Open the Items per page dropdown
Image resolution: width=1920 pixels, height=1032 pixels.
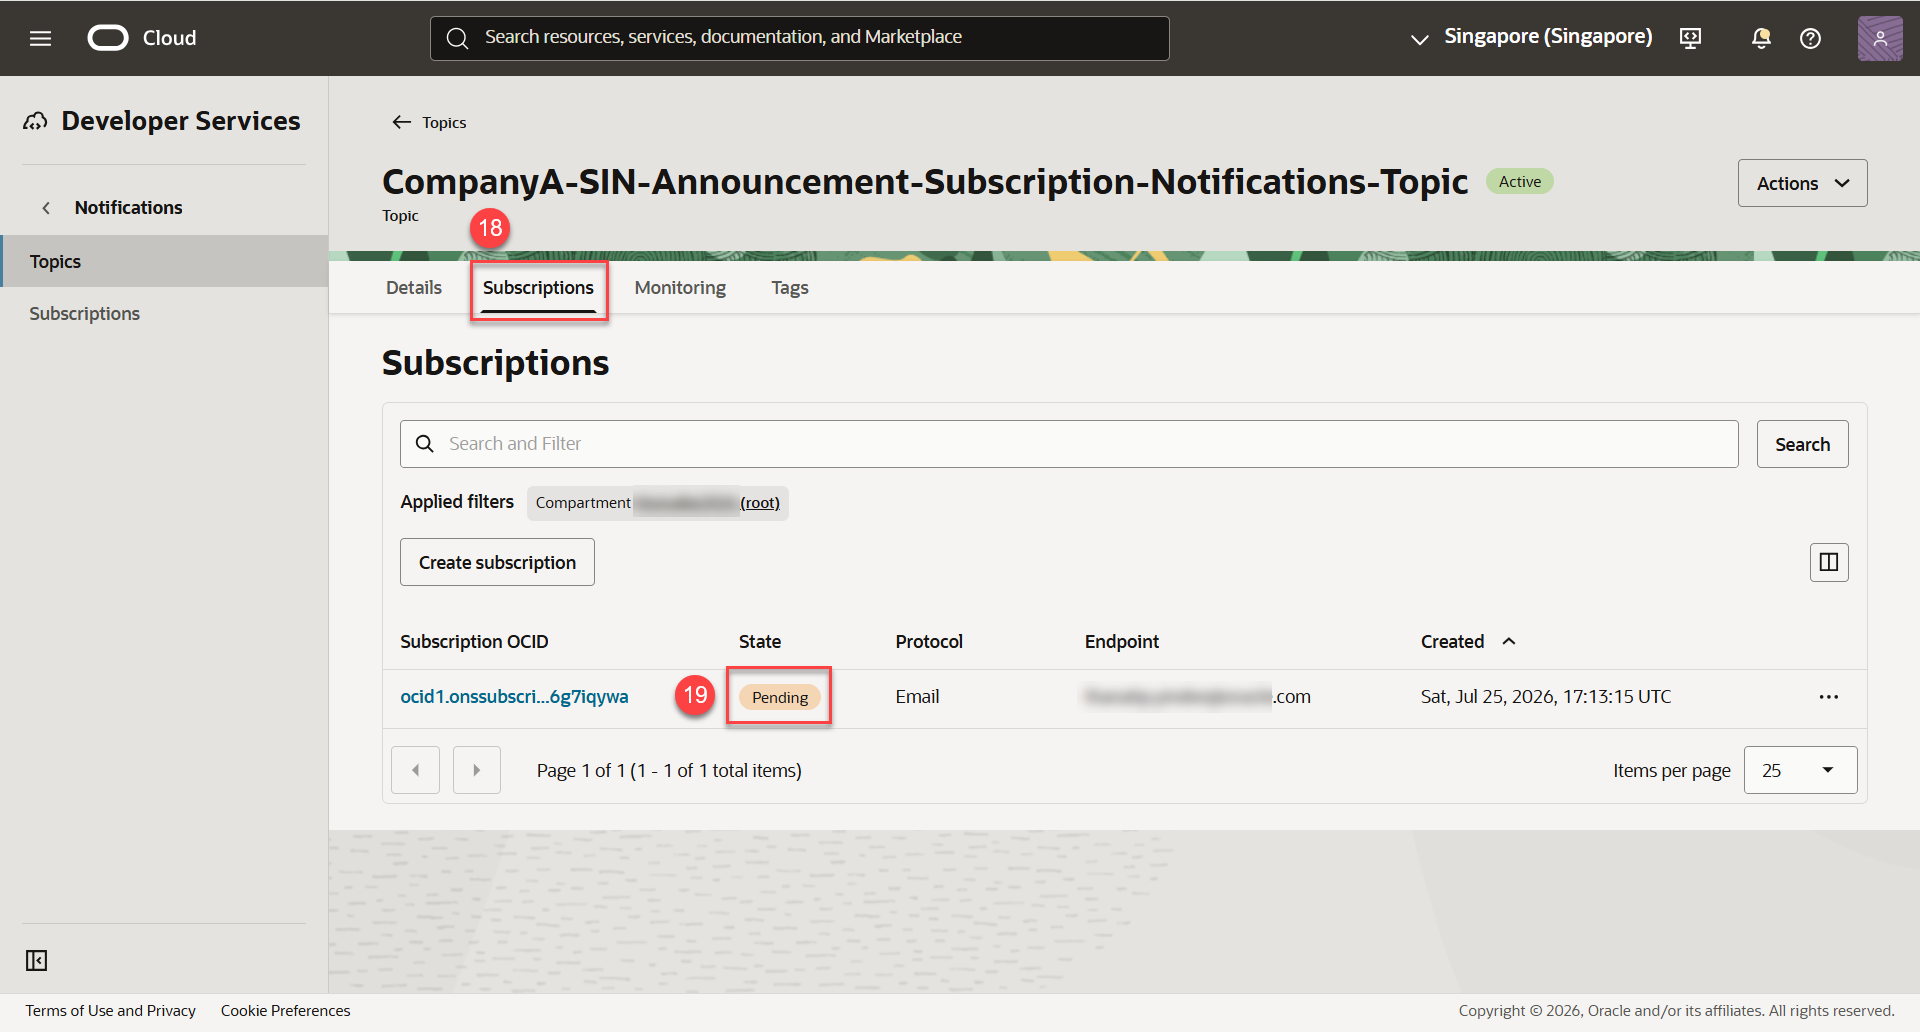(x=1800, y=770)
